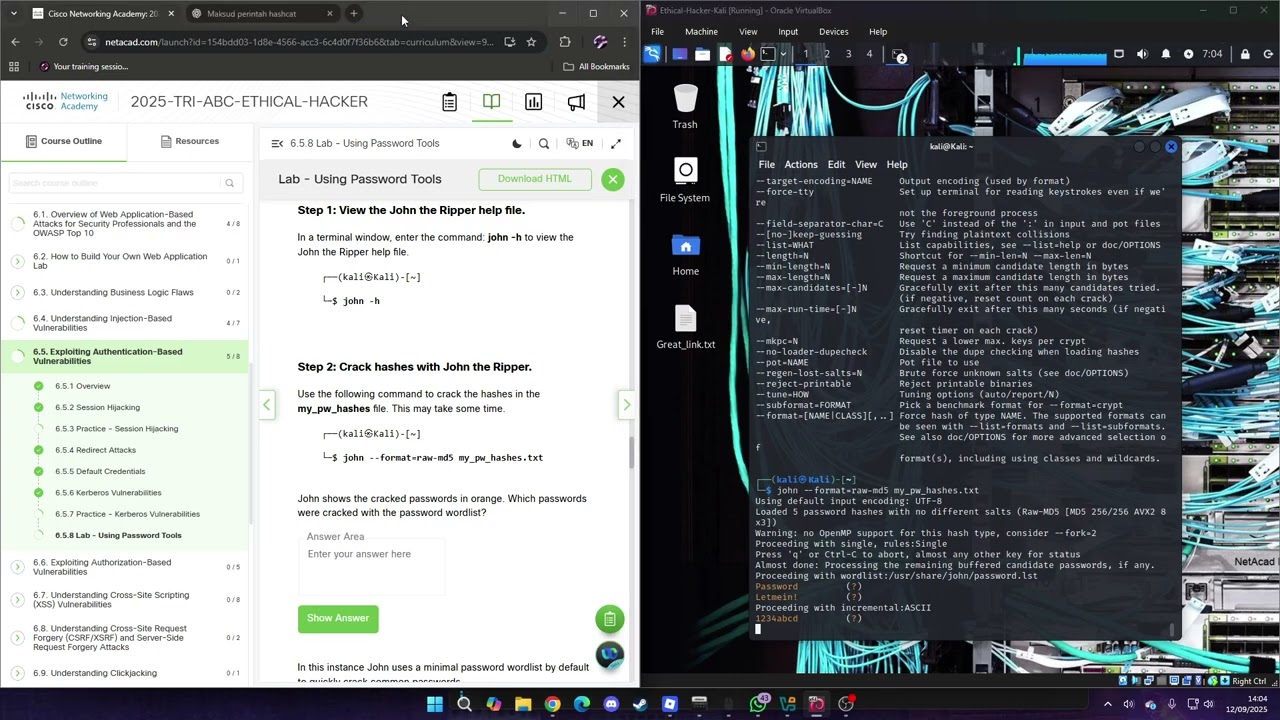Switch to the Maksud perintah hashcat browser tab

pyautogui.click(x=262, y=14)
